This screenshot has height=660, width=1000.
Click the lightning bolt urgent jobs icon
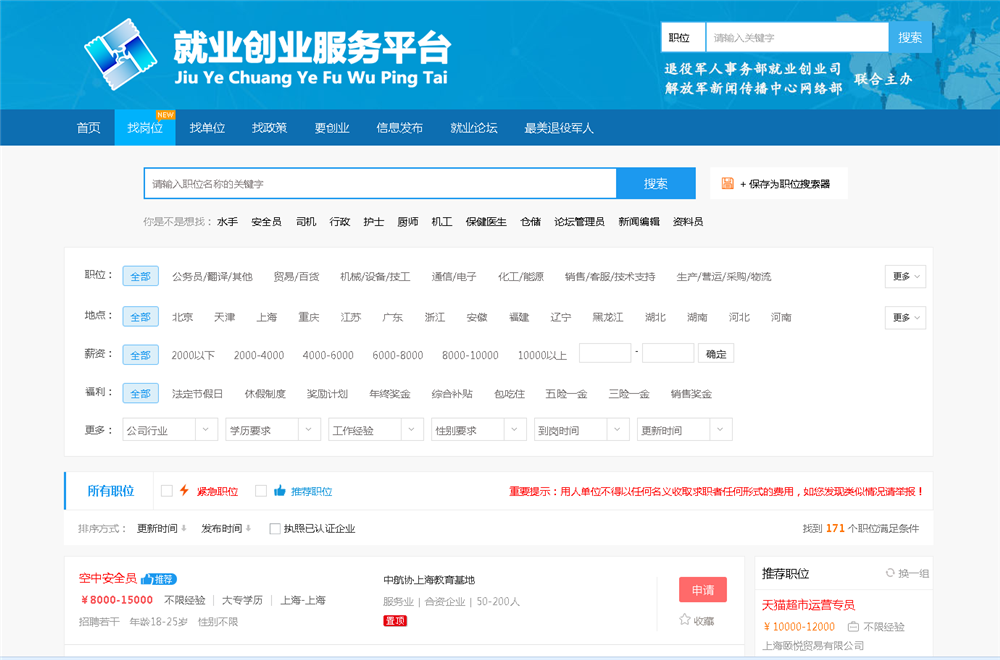point(184,491)
